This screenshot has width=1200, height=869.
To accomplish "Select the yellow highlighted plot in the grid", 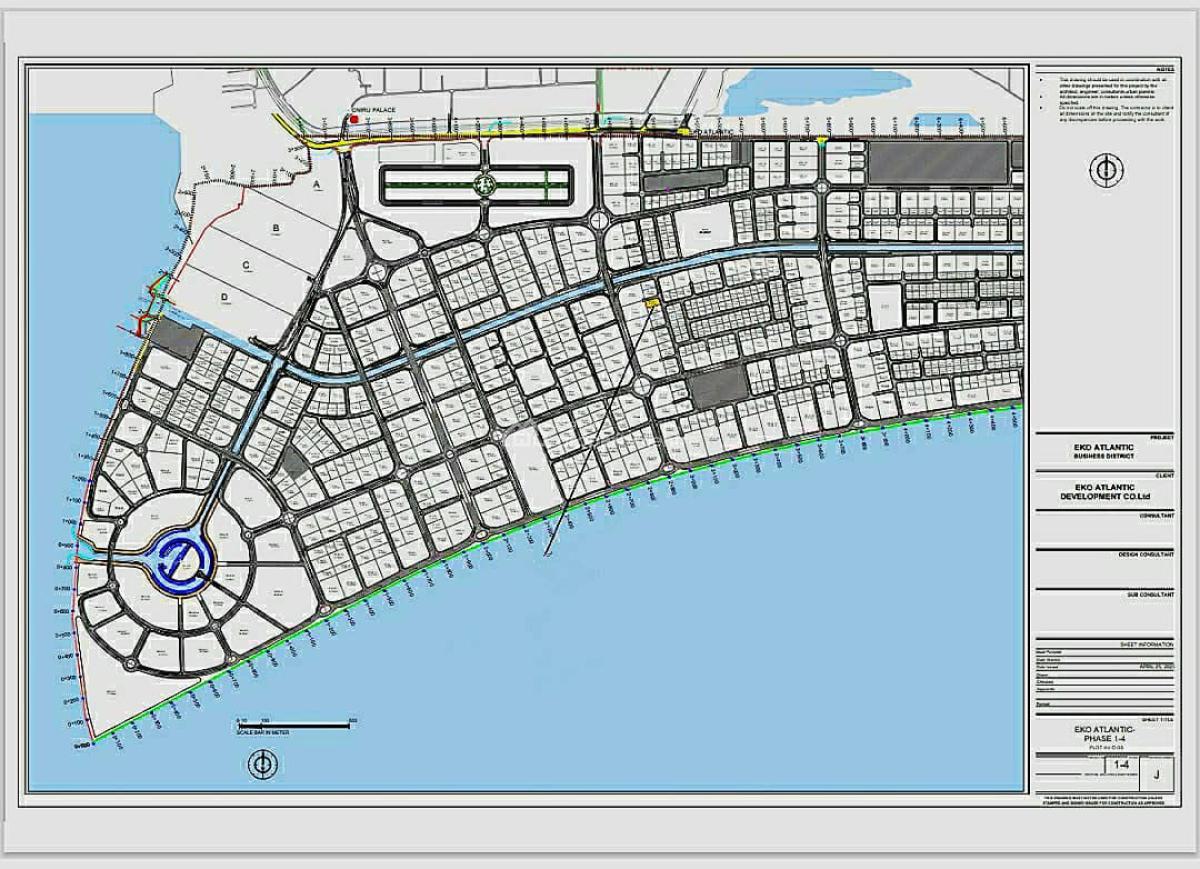I will pyautogui.click(x=652, y=302).
